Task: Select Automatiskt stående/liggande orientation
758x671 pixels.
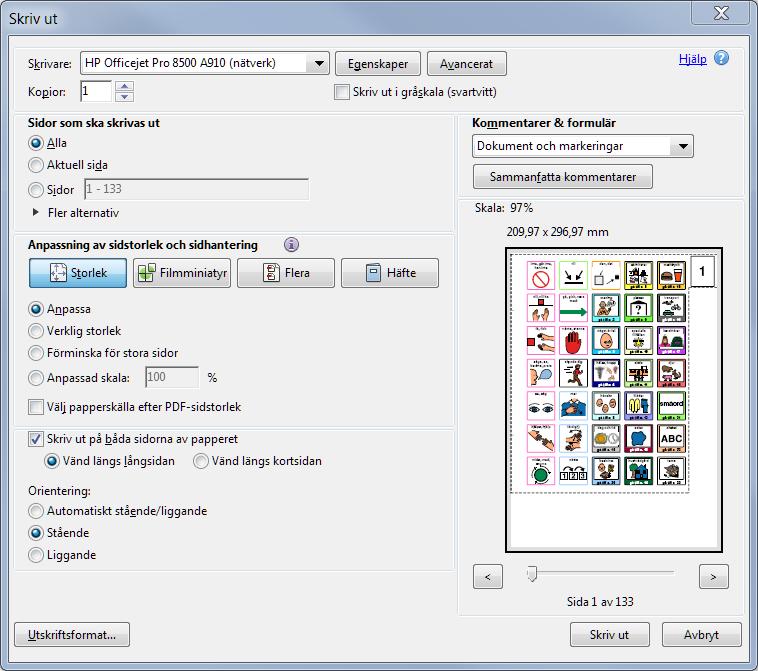Action: click(36, 511)
